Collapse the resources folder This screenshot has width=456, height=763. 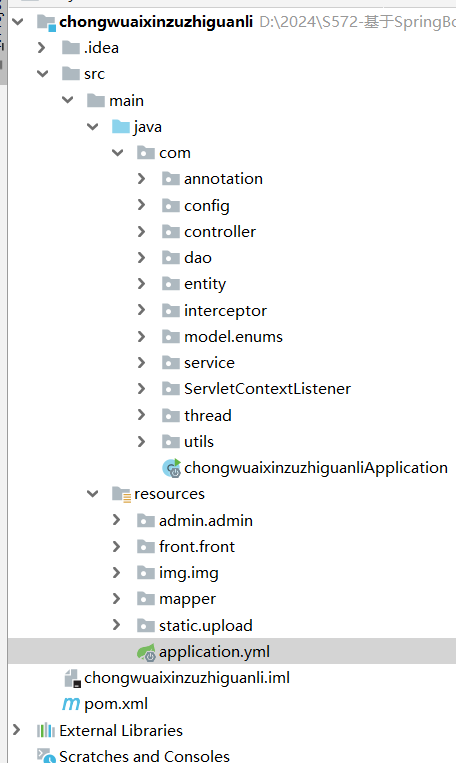92,494
